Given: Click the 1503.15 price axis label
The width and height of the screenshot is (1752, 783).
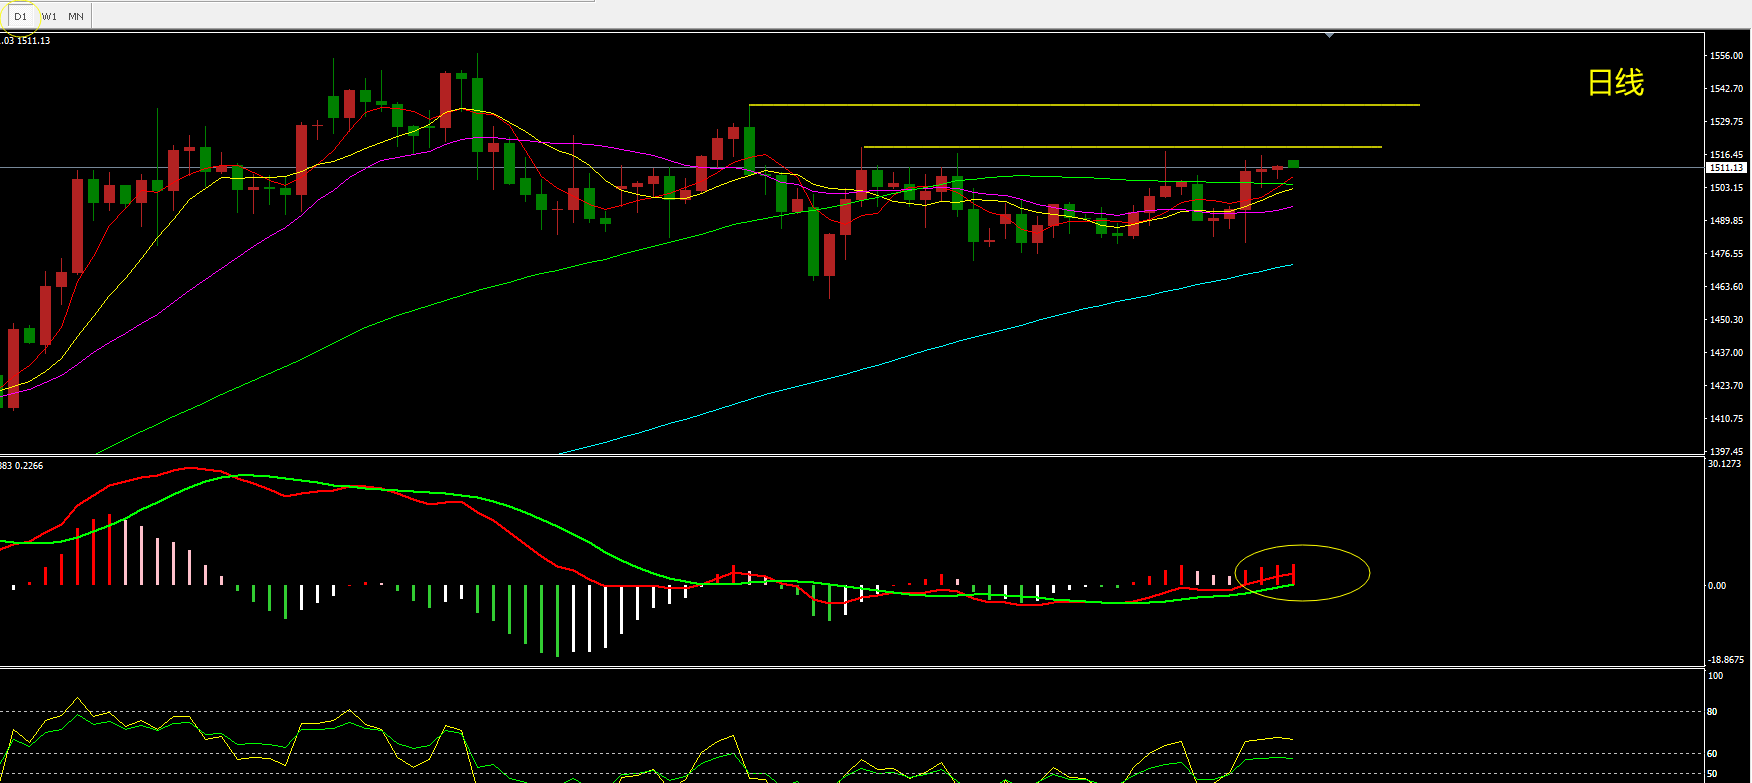Looking at the screenshot, I should tap(1726, 188).
